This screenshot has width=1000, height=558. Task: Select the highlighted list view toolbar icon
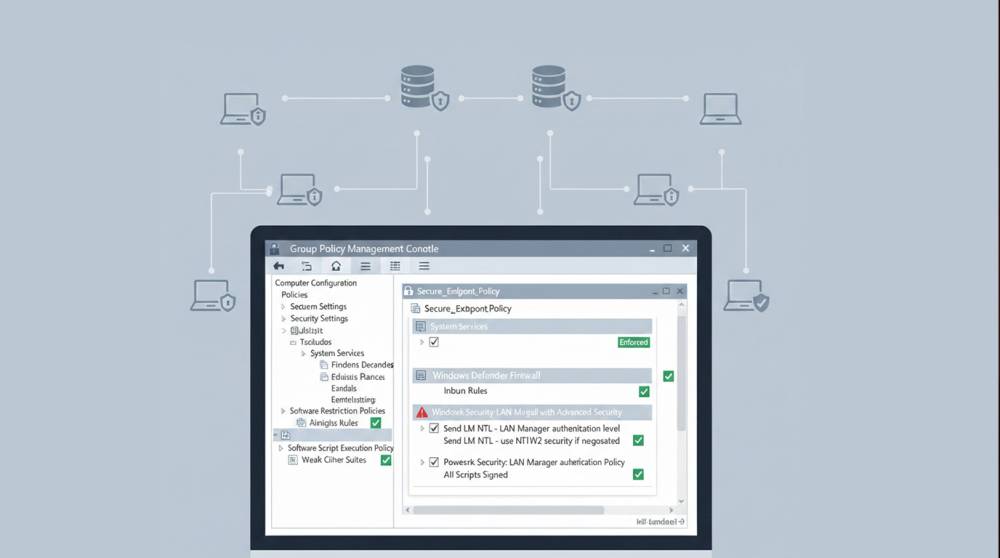[365, 266]
